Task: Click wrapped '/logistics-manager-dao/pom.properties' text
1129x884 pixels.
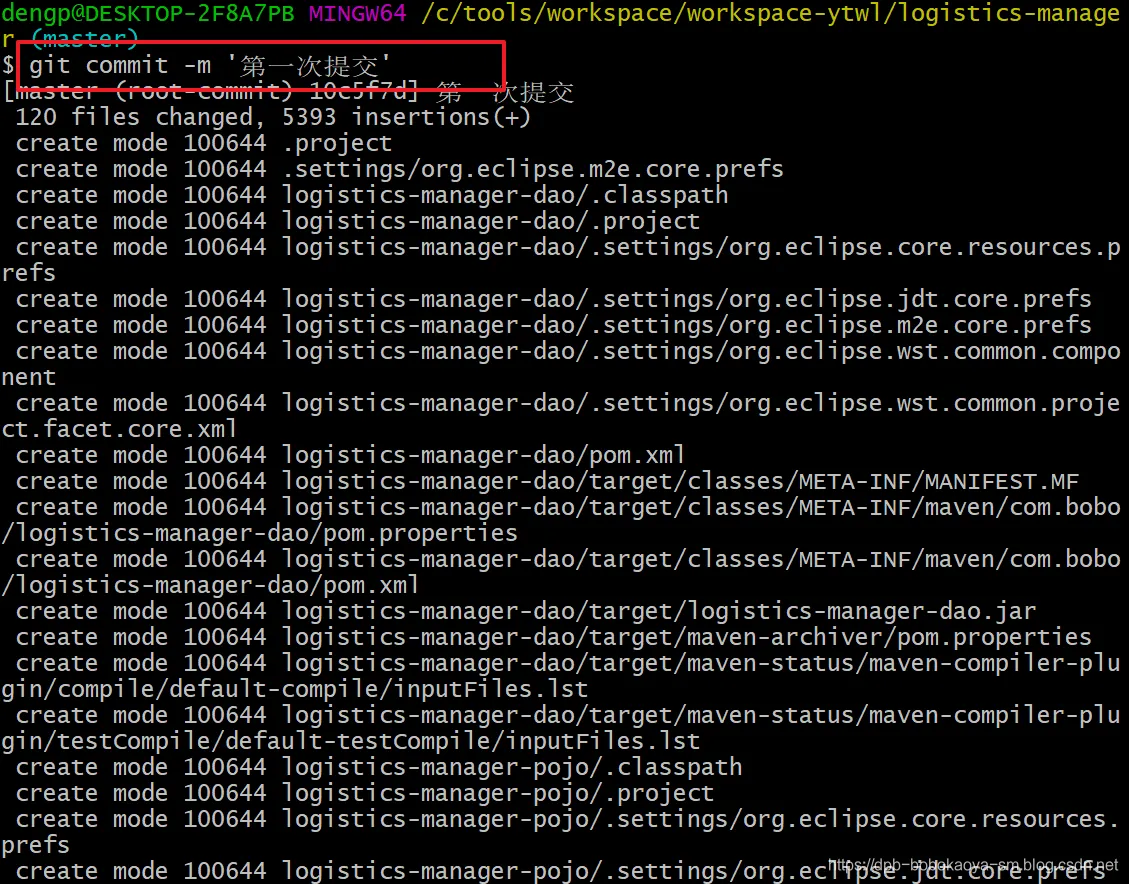Action: 259,533
